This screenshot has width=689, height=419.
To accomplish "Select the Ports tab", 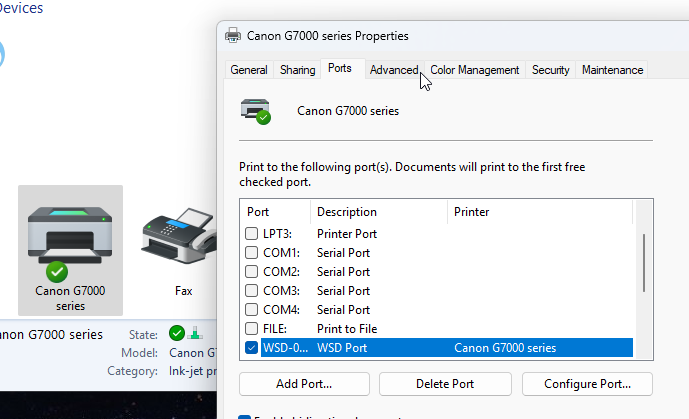I will pos(340,69).
